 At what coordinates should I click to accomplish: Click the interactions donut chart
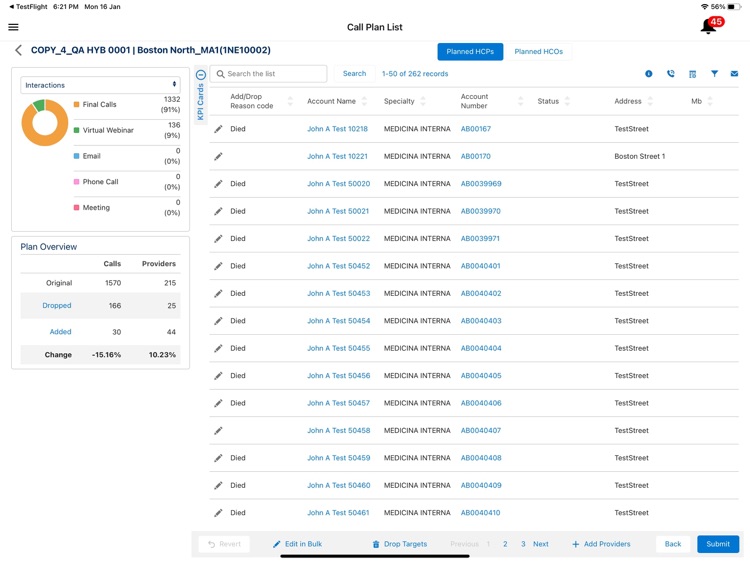(x=44, y=123)
